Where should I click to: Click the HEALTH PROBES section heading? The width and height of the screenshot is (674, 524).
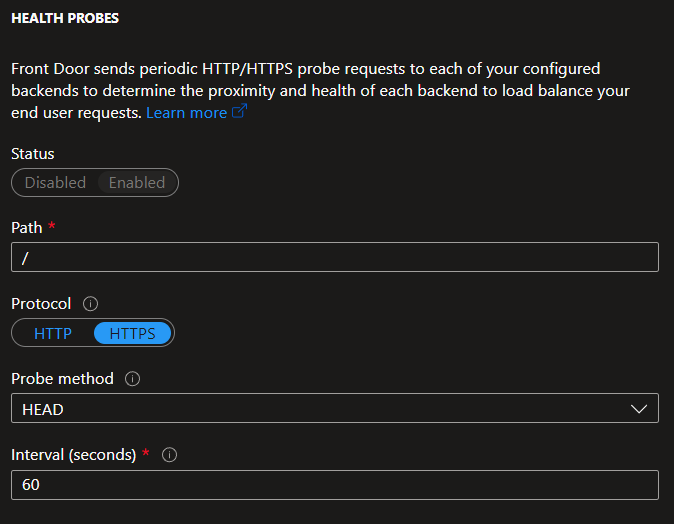click(x=65, y=18)
